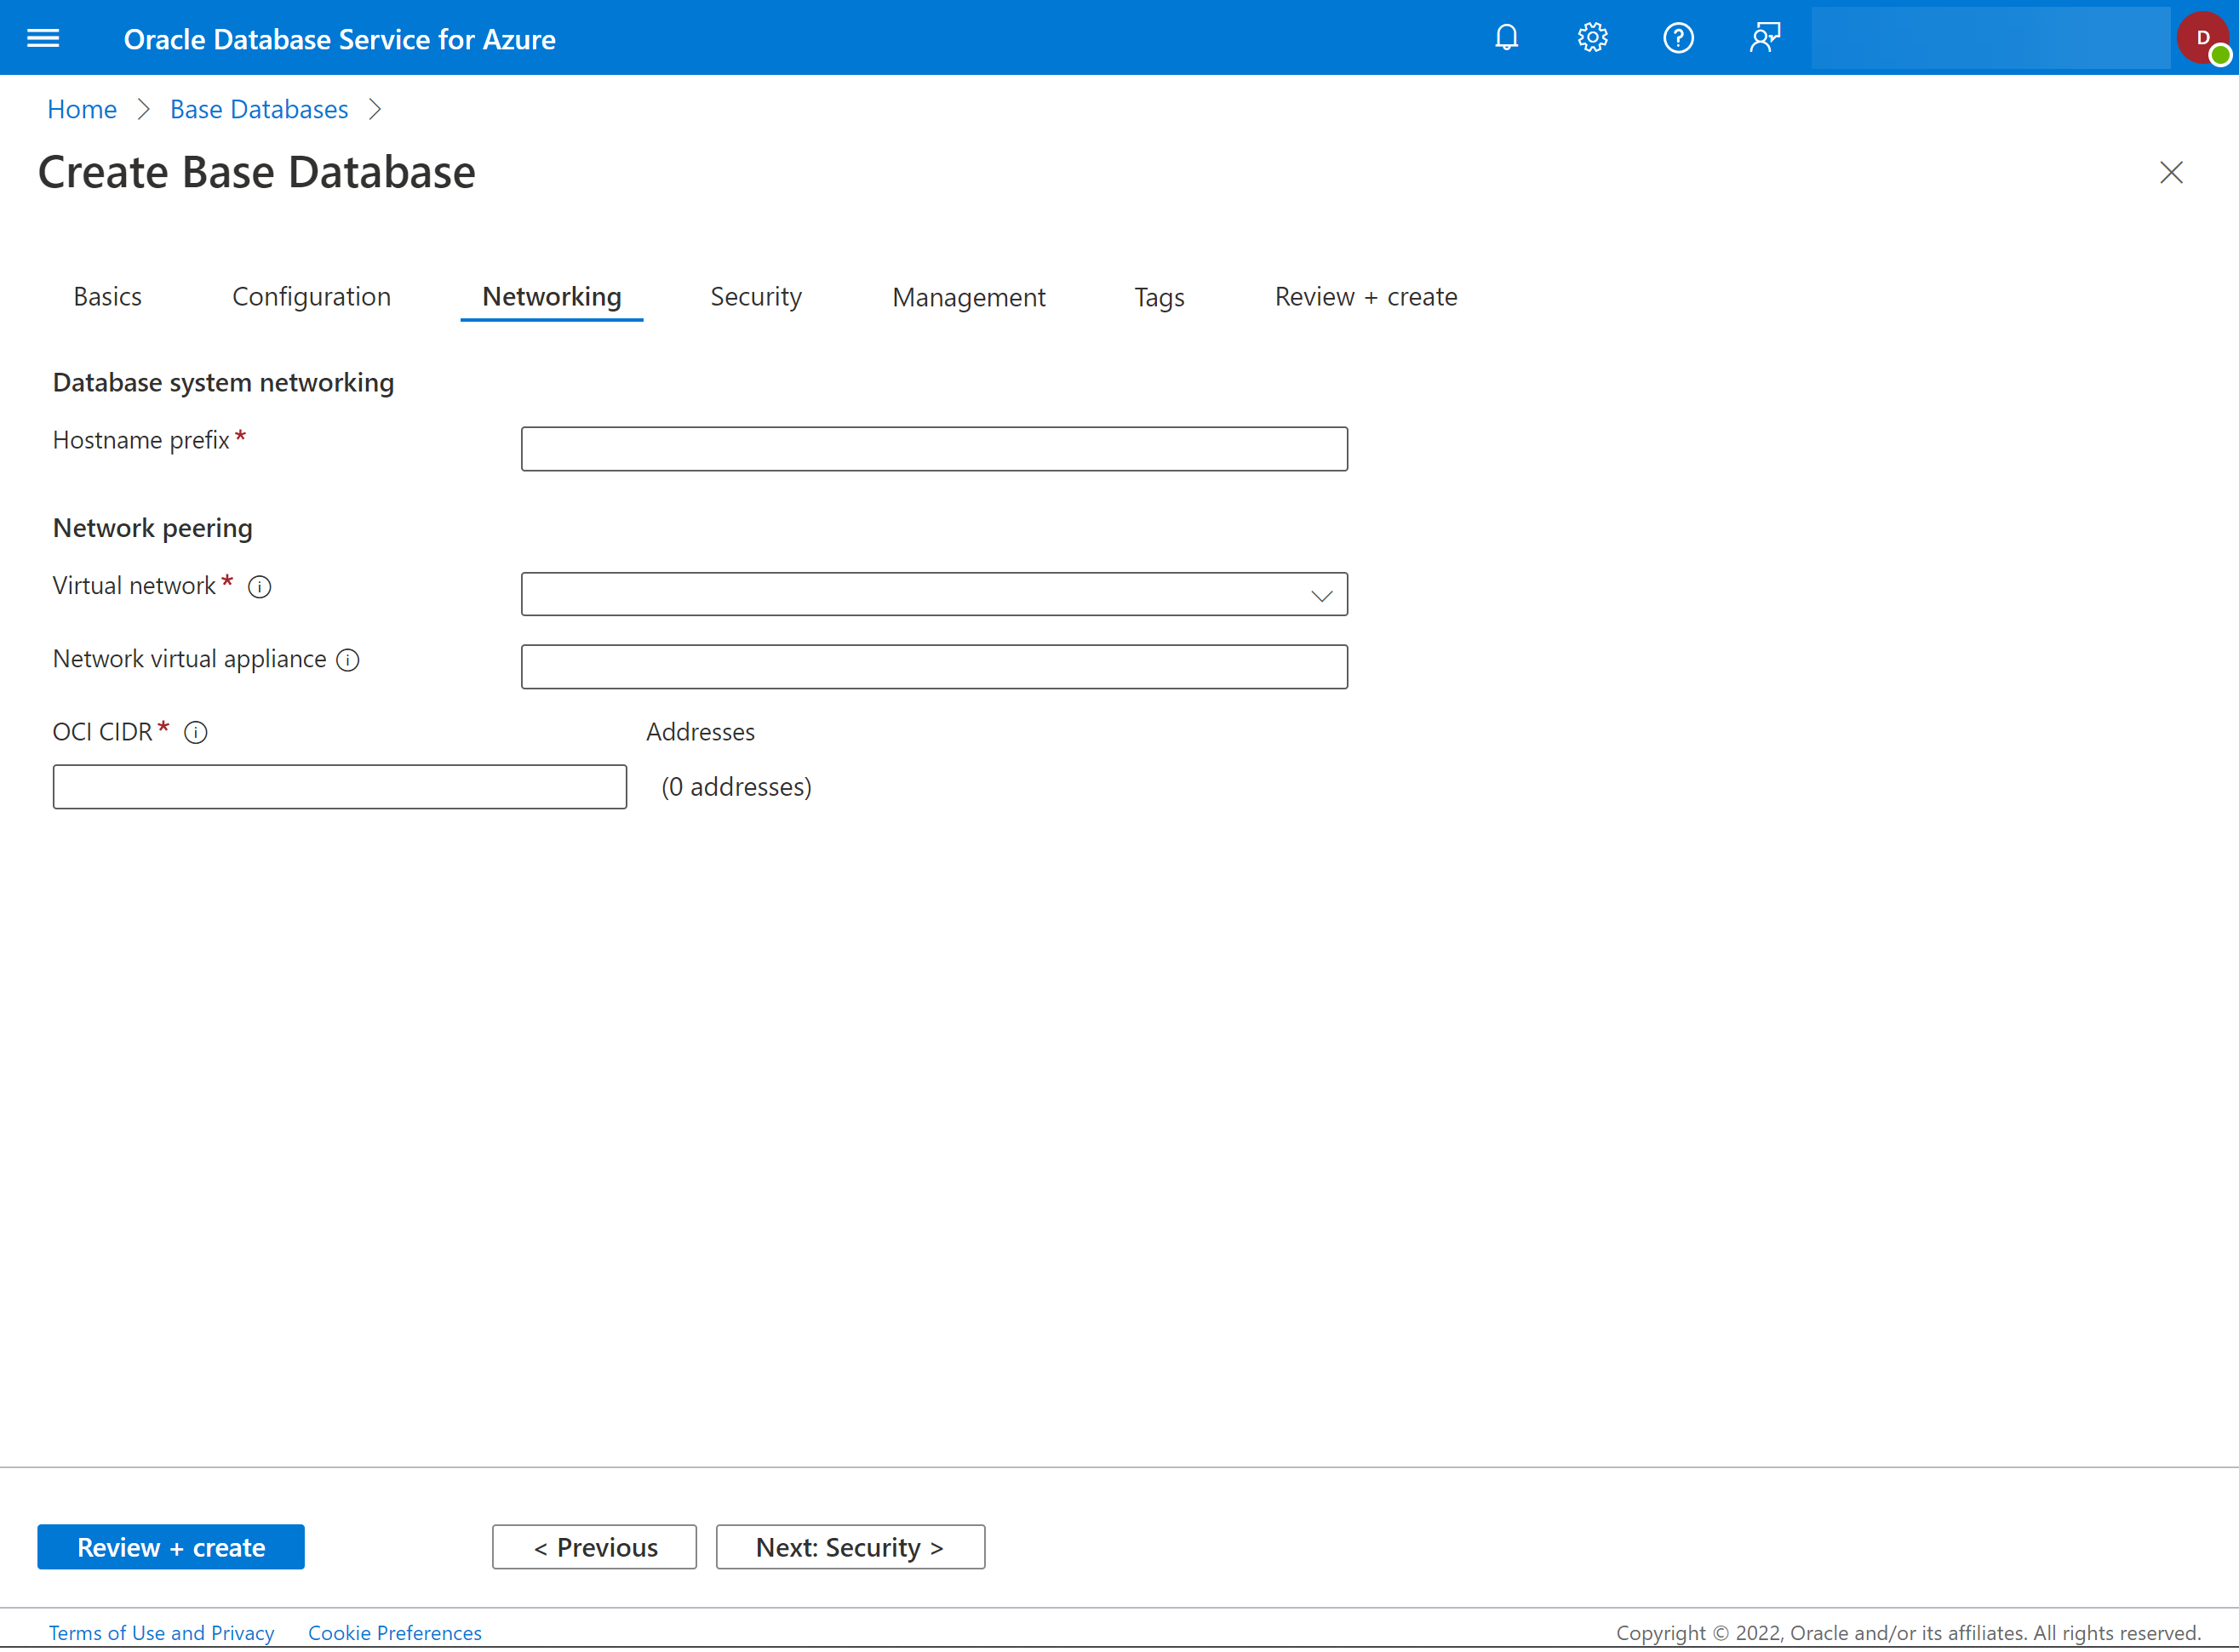Click the Base Databases breadcrumb link
This screenshot has width=2239, height=1652.
pos(257,108)
